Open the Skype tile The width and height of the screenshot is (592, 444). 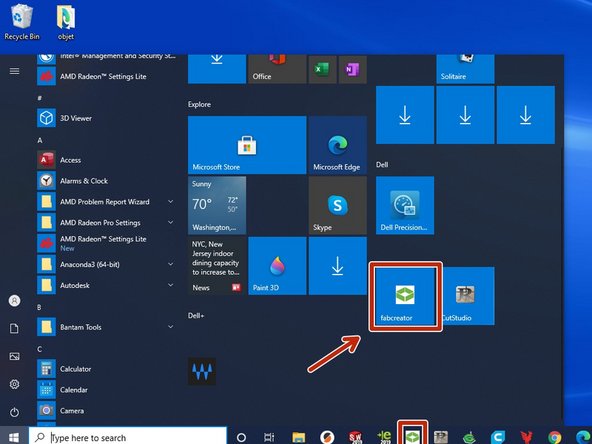(x=338, y=205)
